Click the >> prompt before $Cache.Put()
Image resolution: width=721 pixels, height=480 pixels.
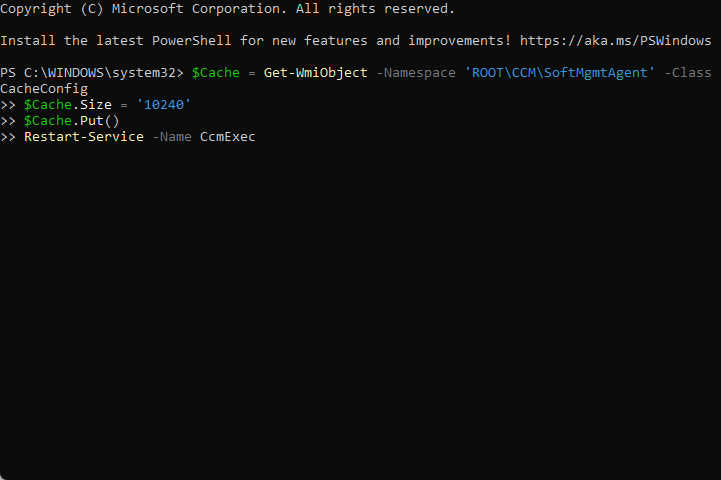tap(8, 121)
